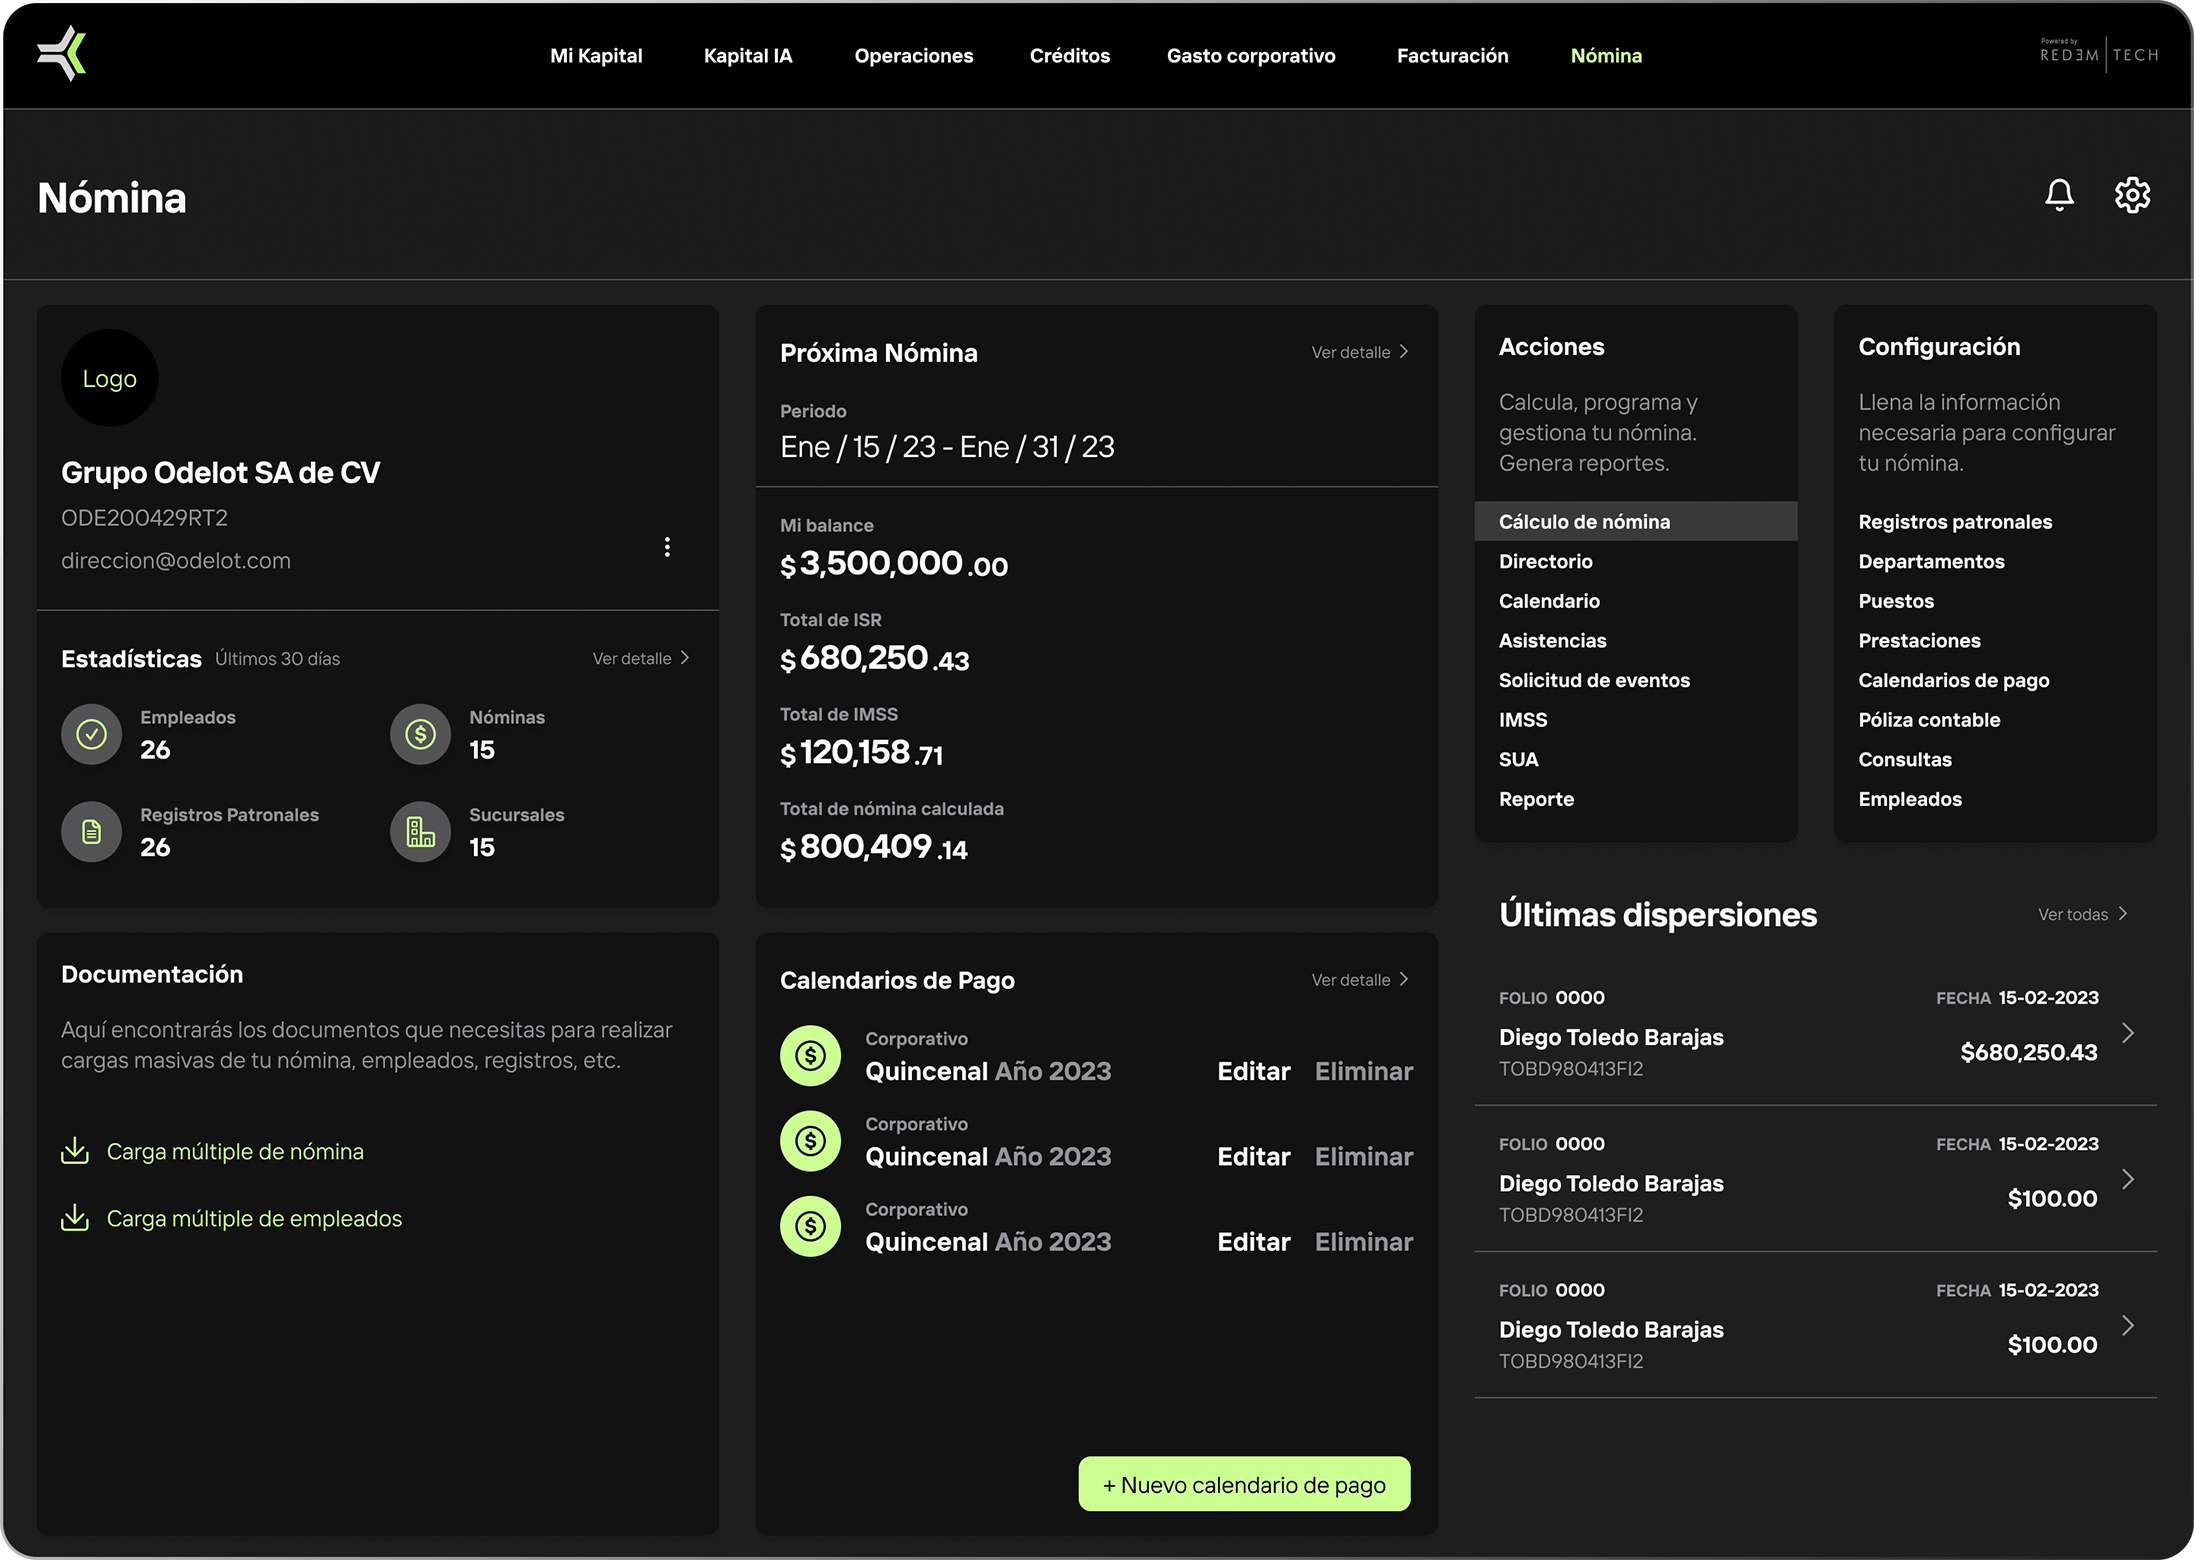The height and width of the screenshot is (1560, 2194).
Task: Click the company Logo circle avatar
Action: click(x=110, y=379)
